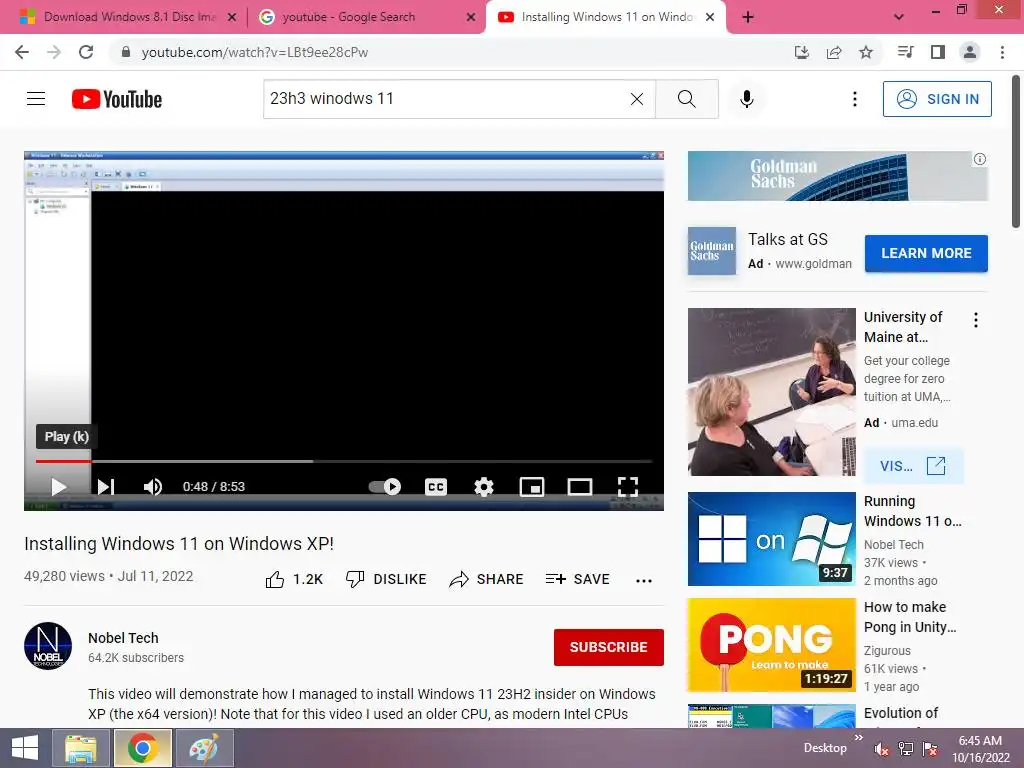Share the video
The height and width of the screenshot is (768, 1024).
coord(487,579)
